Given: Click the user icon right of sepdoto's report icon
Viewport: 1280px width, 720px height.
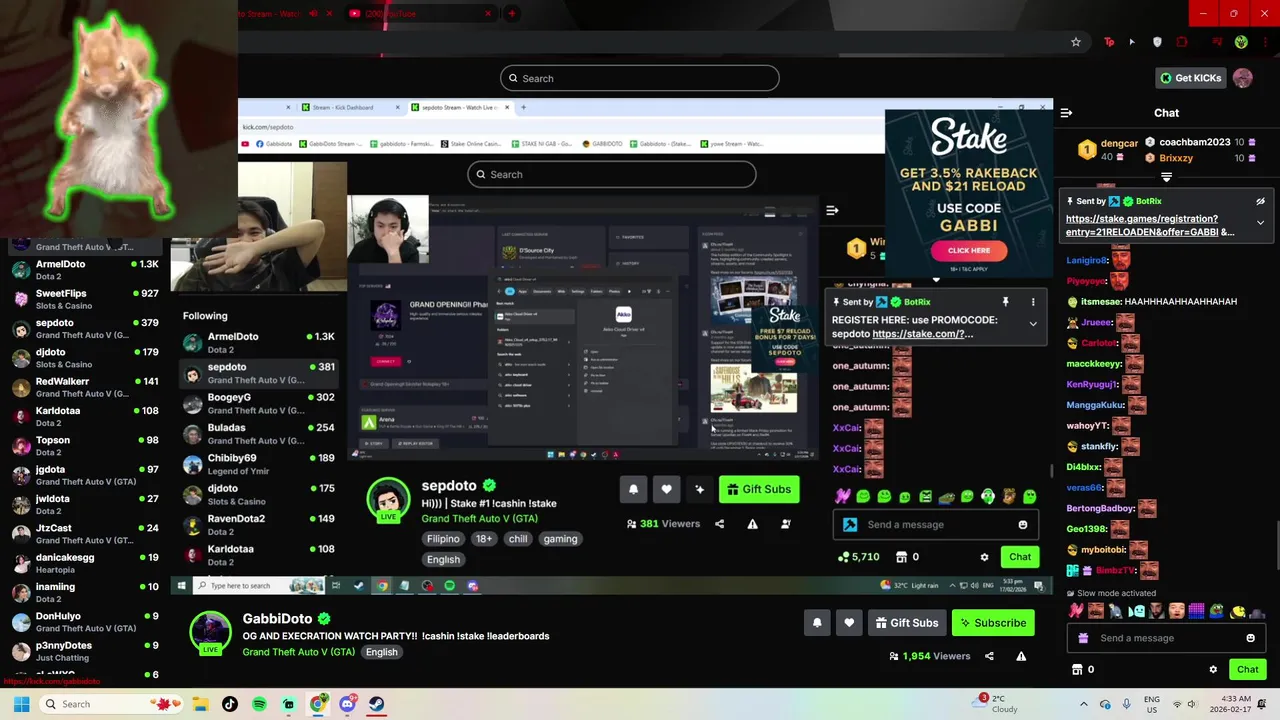Looking at the screenshot, I should pyautogui.click(x=786, y=524).
